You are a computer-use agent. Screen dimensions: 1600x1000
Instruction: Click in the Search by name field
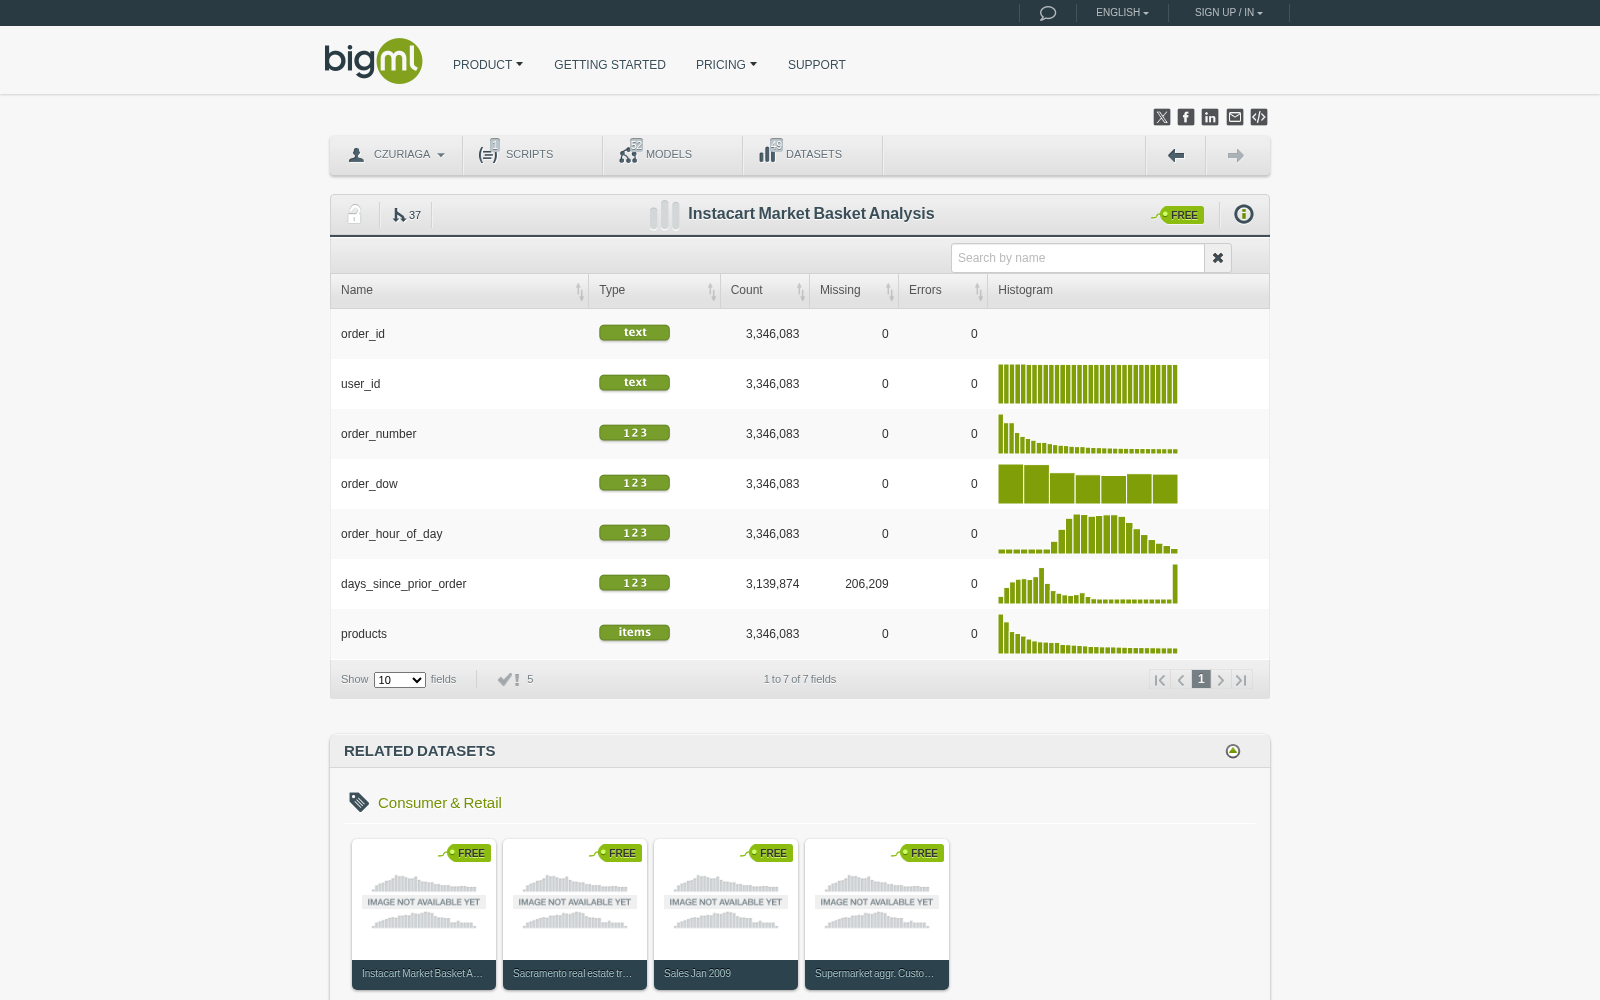(x=1078, y=258)
